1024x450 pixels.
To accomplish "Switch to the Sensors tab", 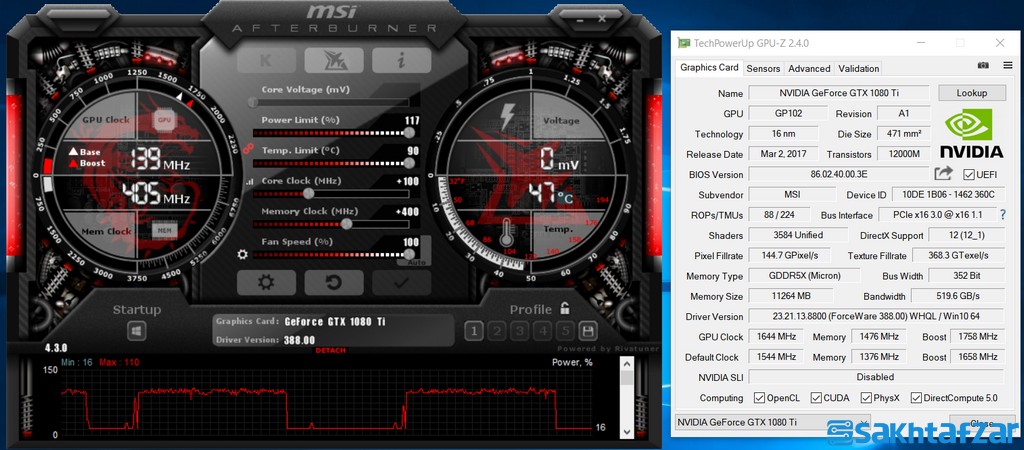I will pos(763,69).
